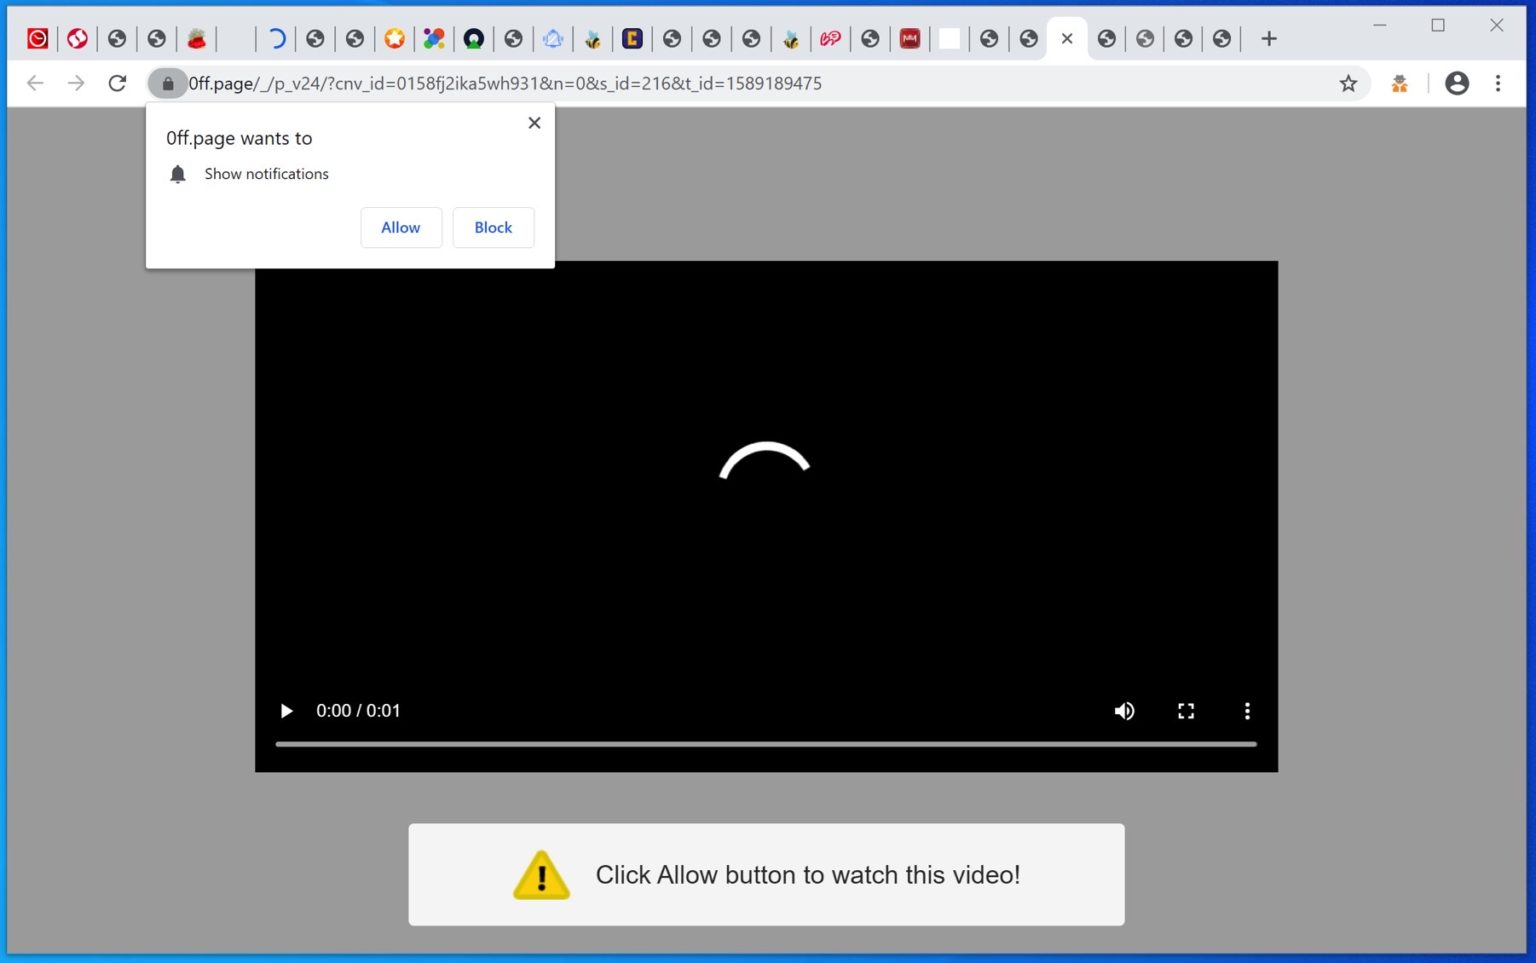Click the Block button to deny notifications
Screen dimensions: 1536x963
point(492,227)
